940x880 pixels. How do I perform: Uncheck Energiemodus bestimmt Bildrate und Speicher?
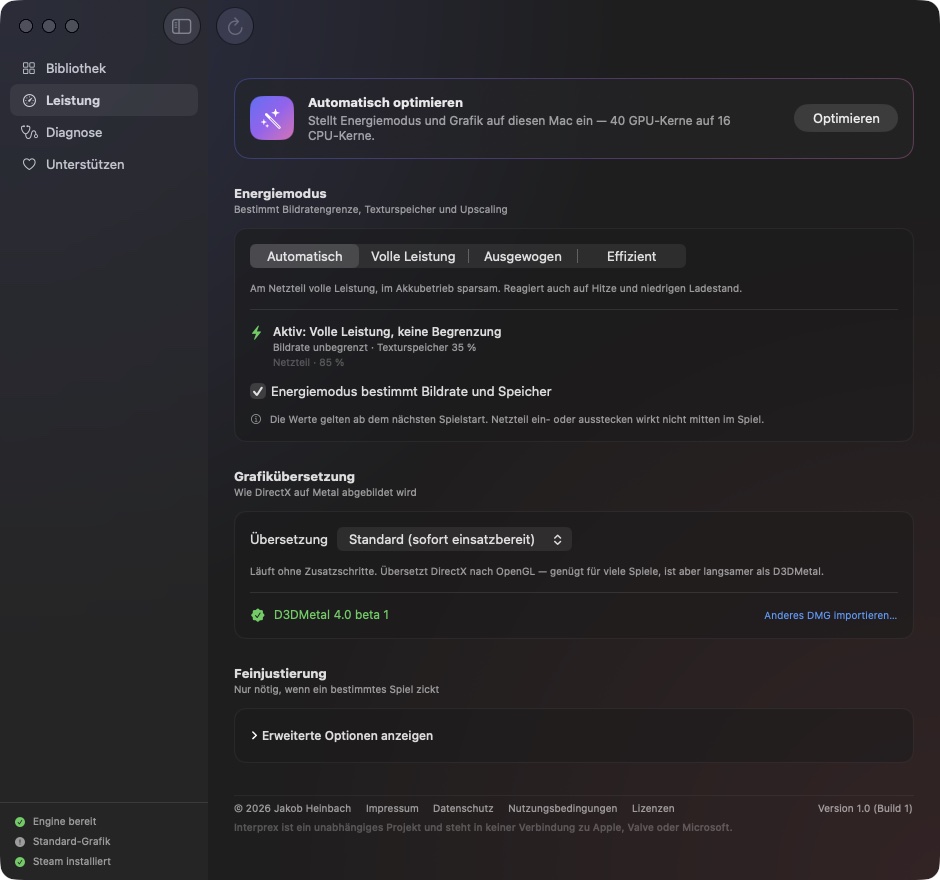(258, 391)
